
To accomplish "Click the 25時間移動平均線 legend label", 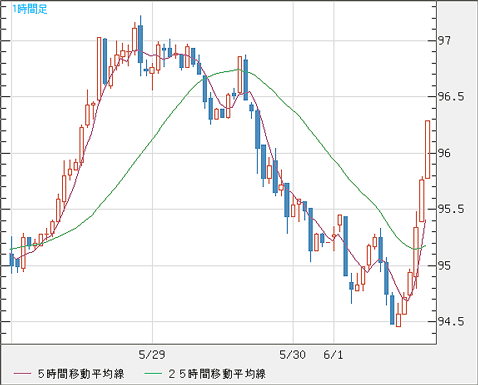I will coord(217,374).
